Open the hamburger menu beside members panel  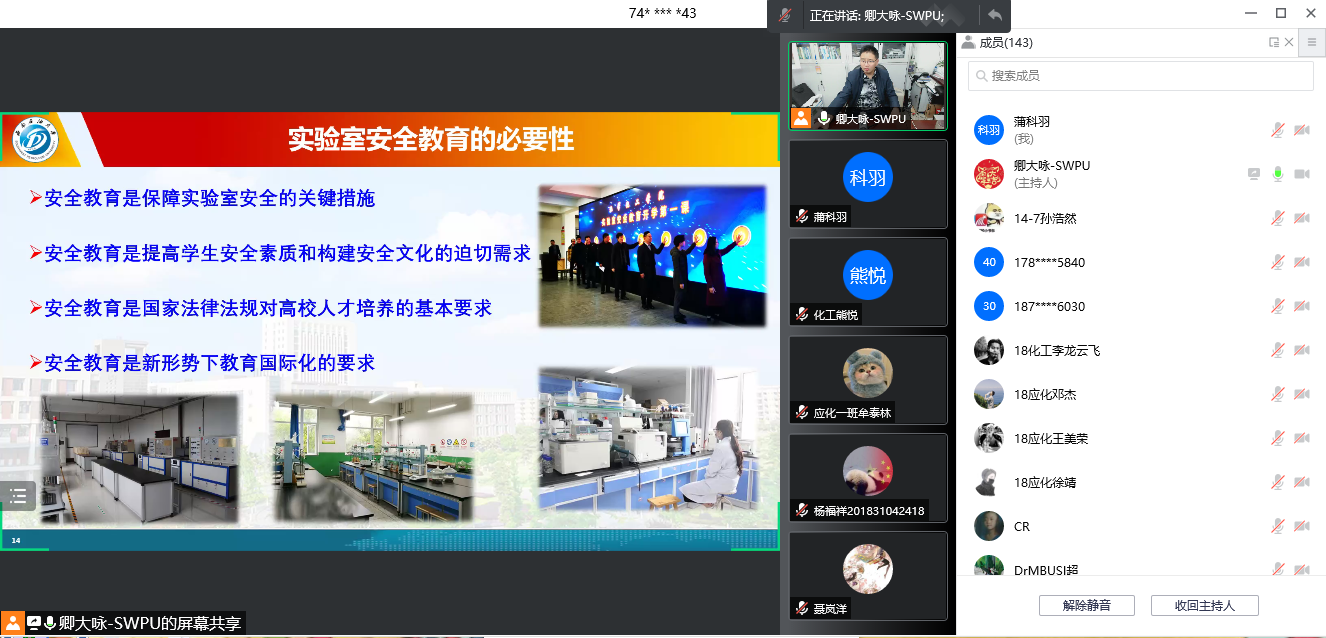1312,42
